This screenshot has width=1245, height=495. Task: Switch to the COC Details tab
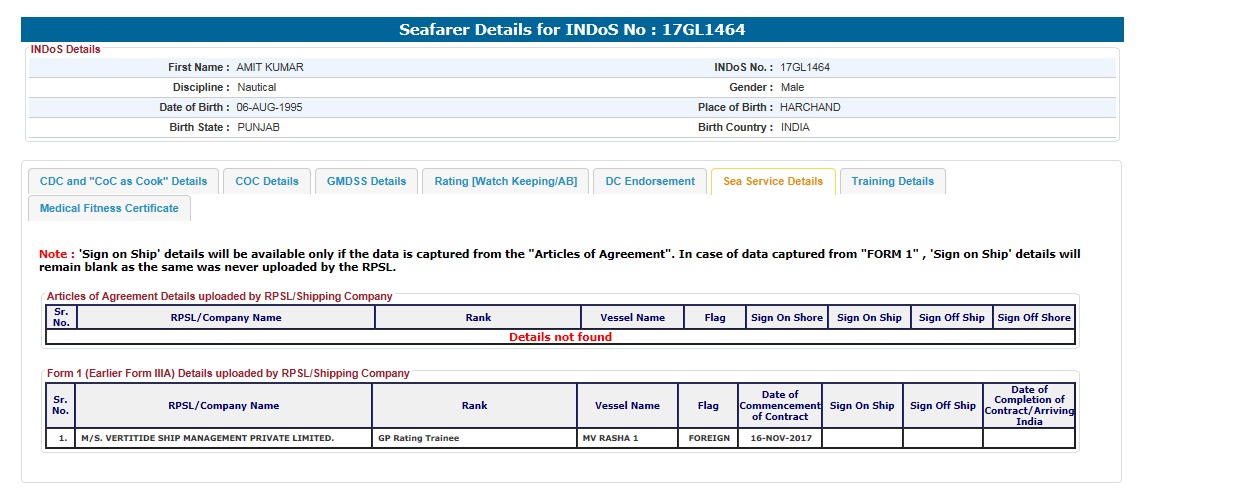pyautogui.click(x=267, y=181)
